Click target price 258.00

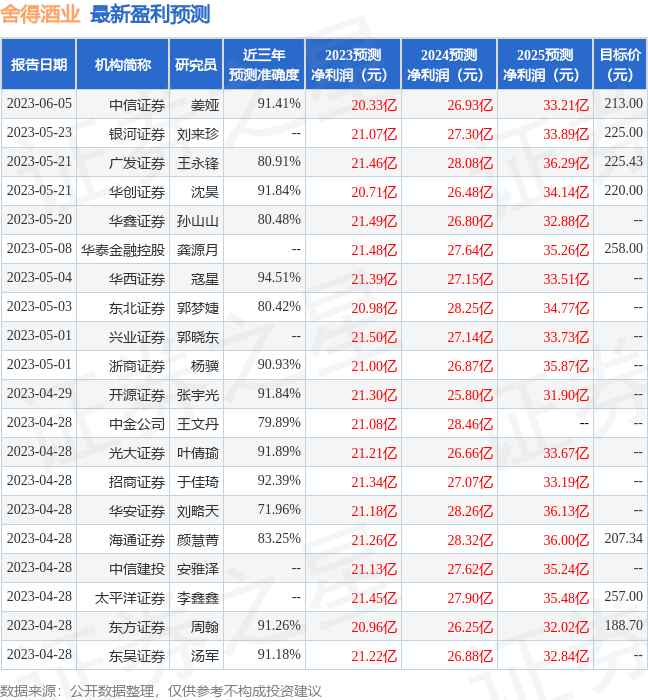click(x=623, y=249)
